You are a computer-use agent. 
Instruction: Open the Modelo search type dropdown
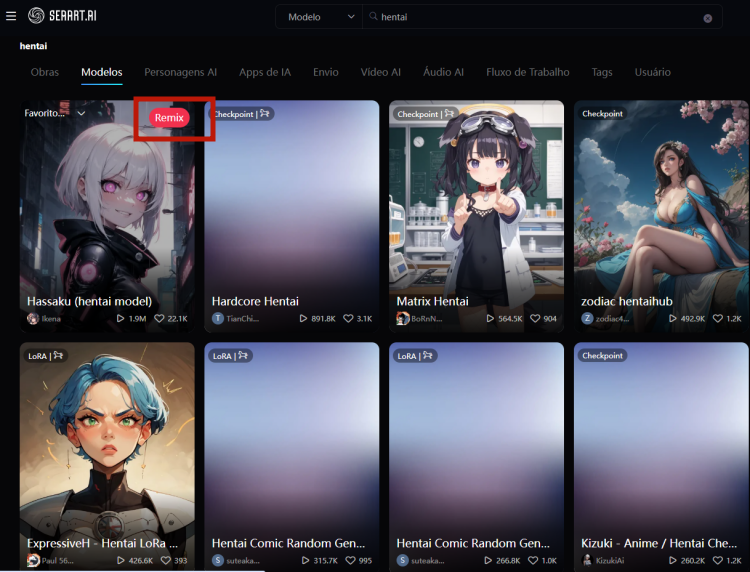point(320,17)
